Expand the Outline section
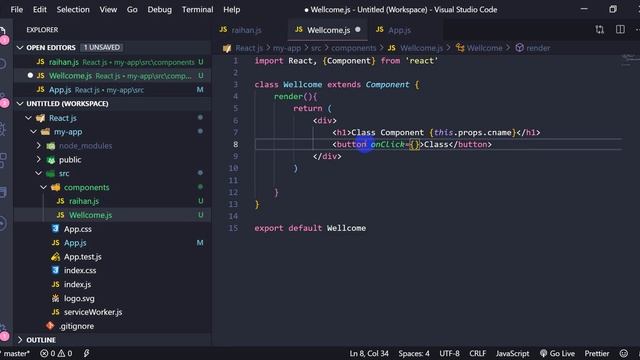This screenshot has height=360, width=640. point(20,340)
